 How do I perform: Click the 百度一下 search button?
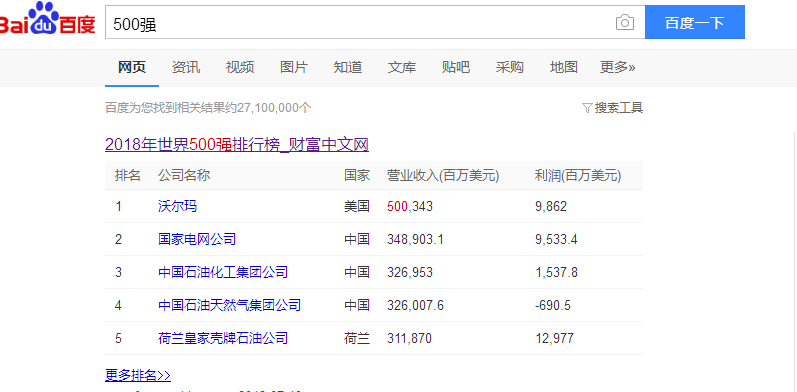(695, 22)
